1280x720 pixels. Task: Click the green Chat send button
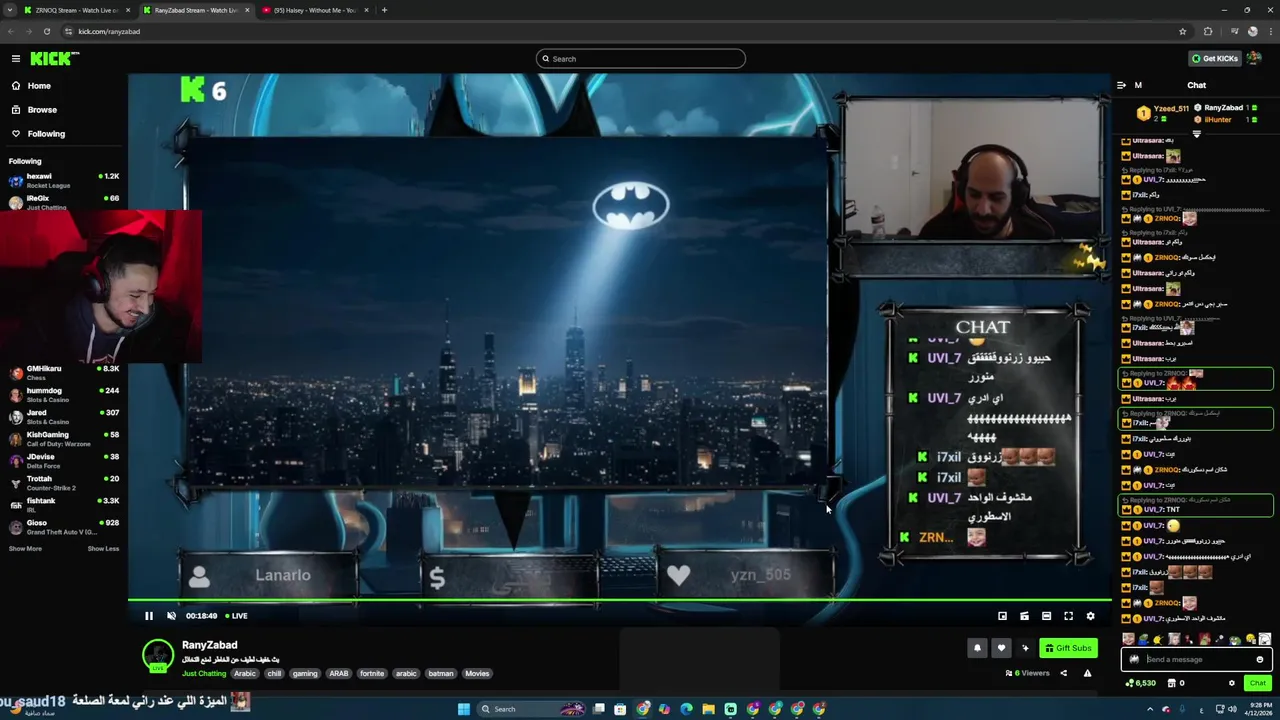(x=1257, y=683)
